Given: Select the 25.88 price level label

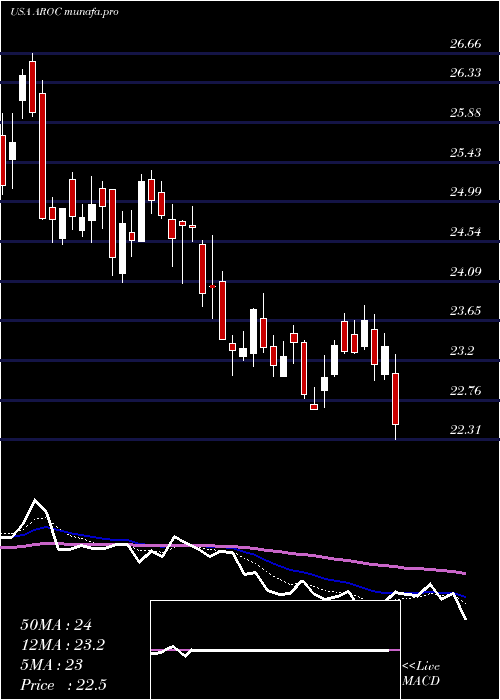Looking at the screenshot, I should click(465, 112).
